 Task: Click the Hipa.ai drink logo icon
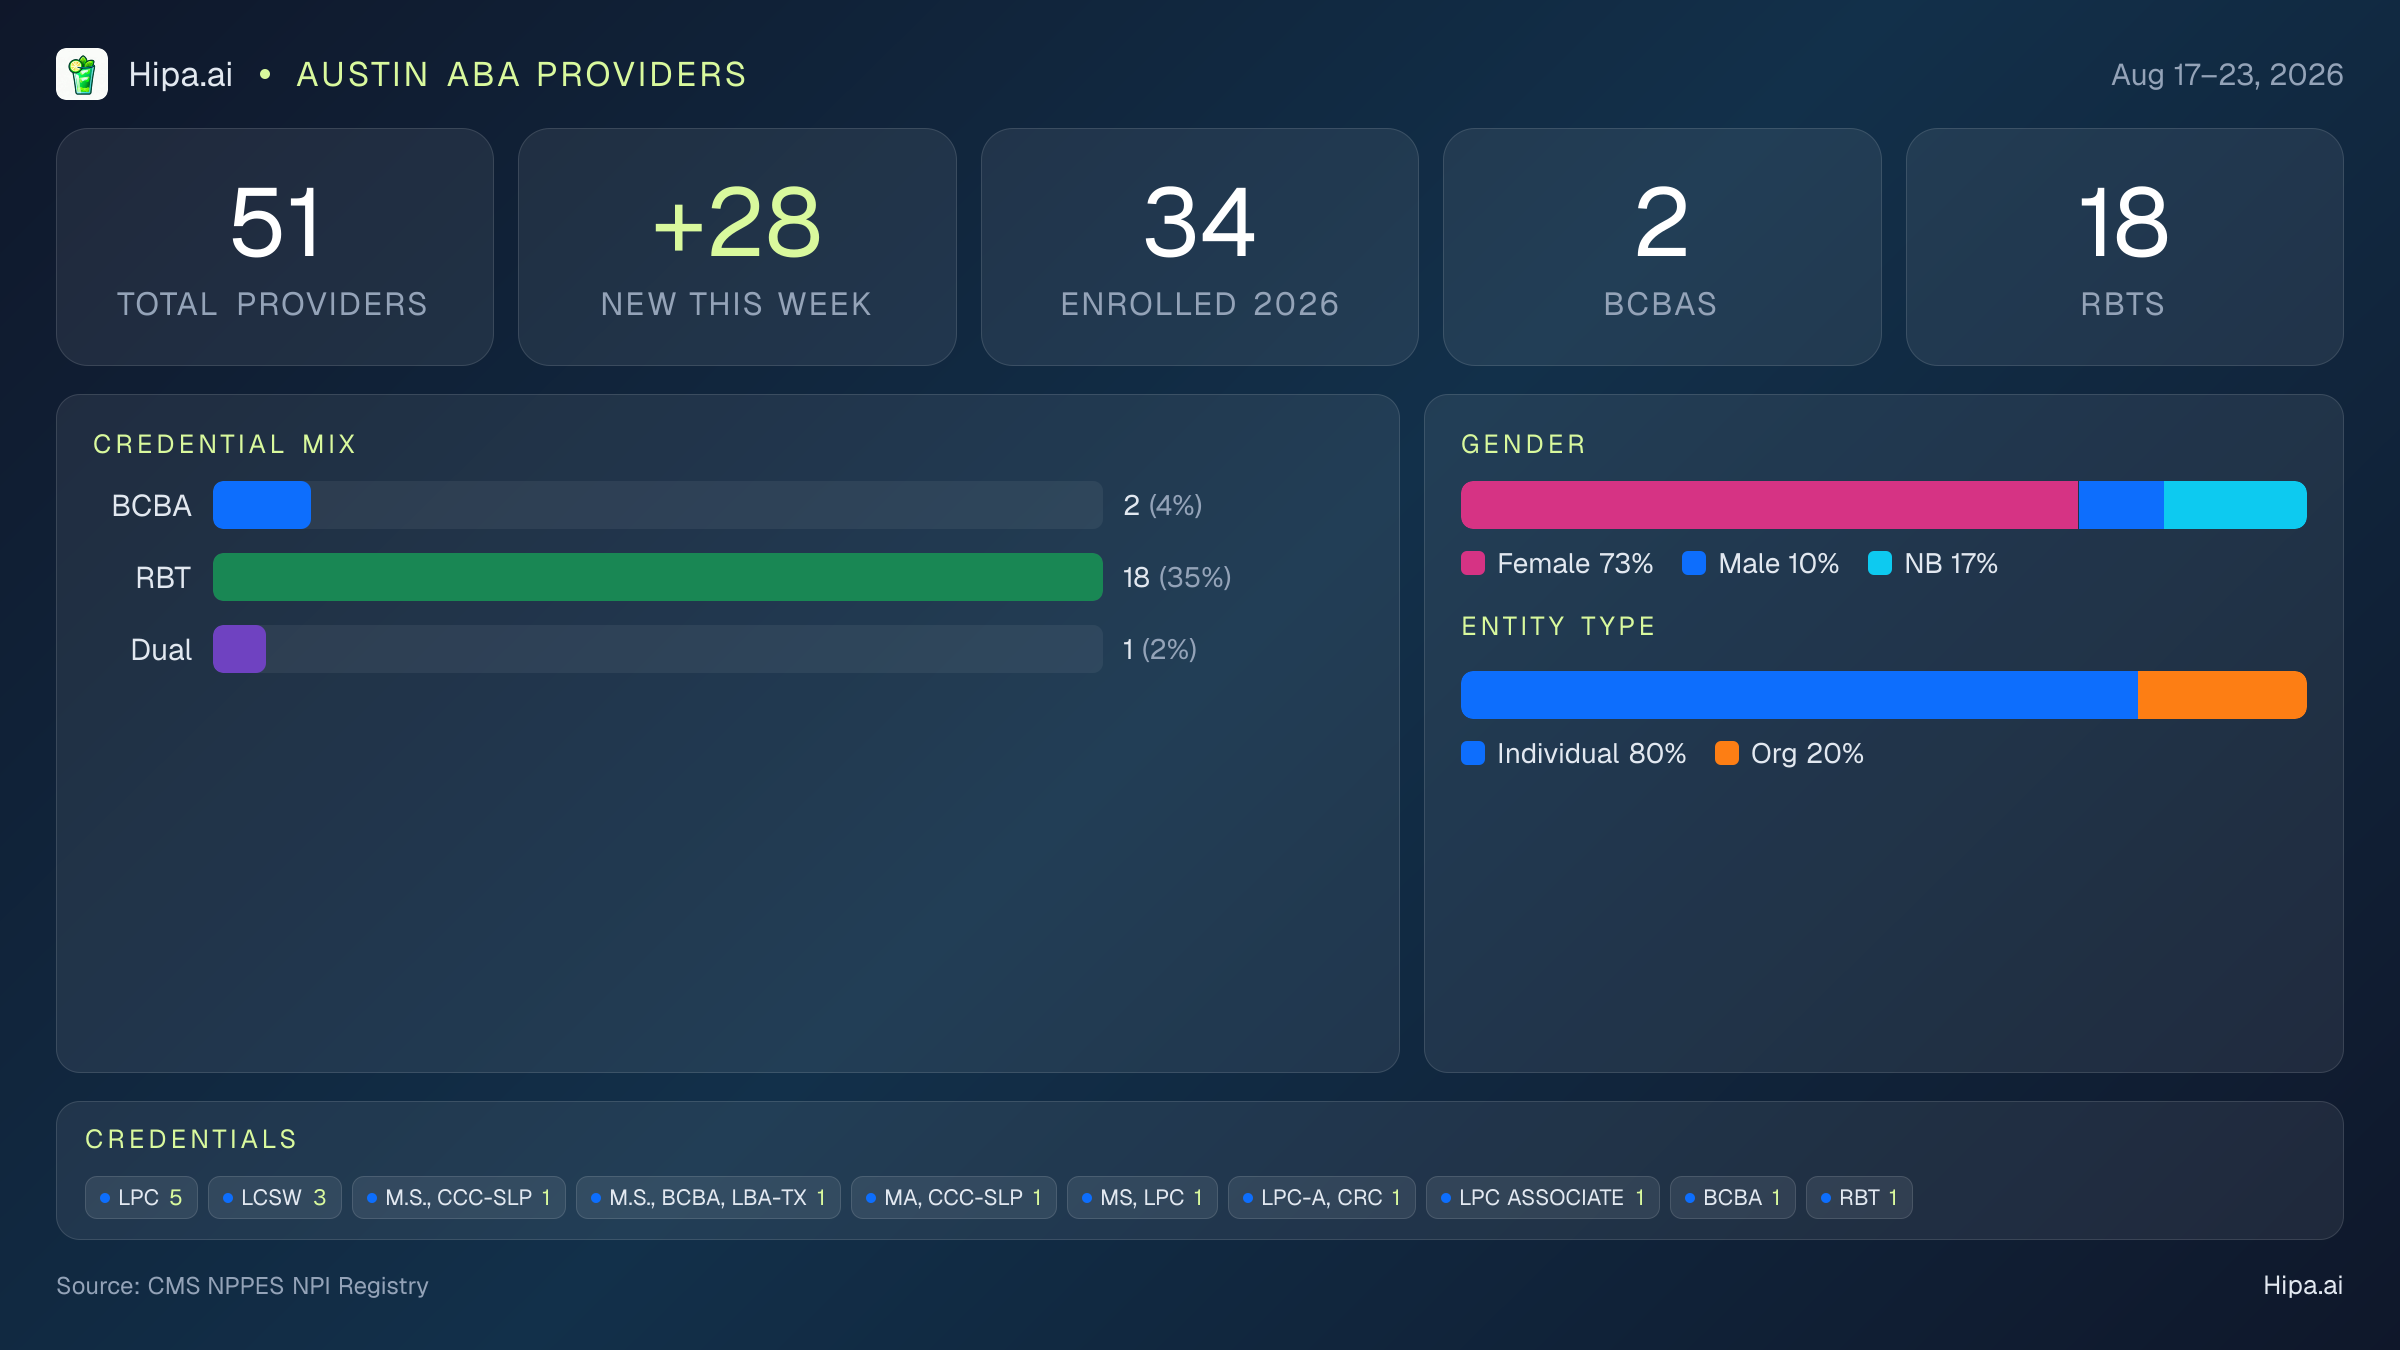82,74
